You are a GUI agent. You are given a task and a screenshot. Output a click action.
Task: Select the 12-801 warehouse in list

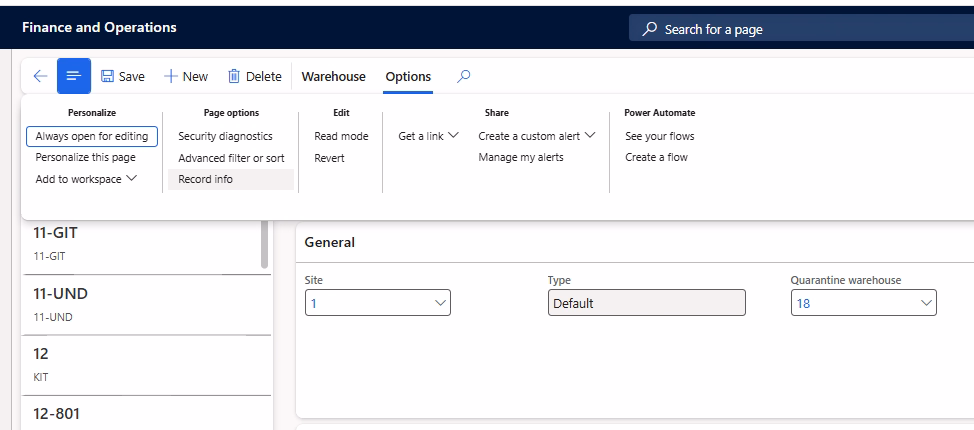pyautogui.click(x=146, y=413)
